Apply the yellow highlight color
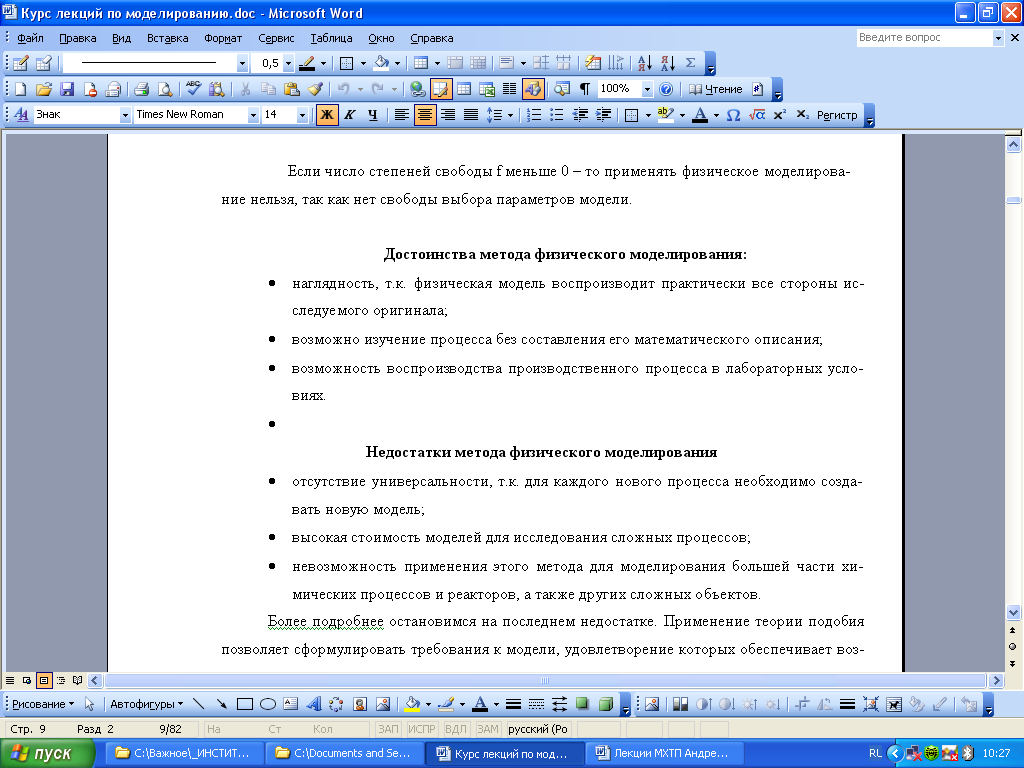The width and height of the screenshot is (1024, 768). coord(665,115)
